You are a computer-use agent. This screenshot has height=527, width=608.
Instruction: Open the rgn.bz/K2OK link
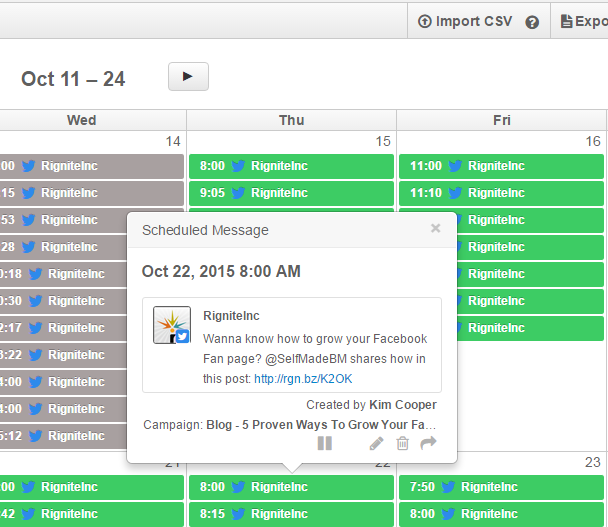pos(303,378)
